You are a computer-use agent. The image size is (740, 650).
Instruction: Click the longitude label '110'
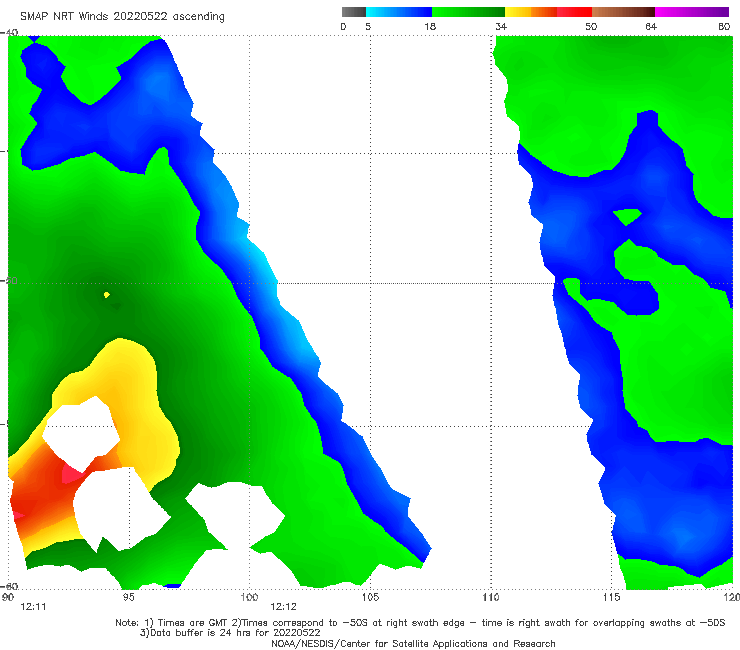pos(491,597)
